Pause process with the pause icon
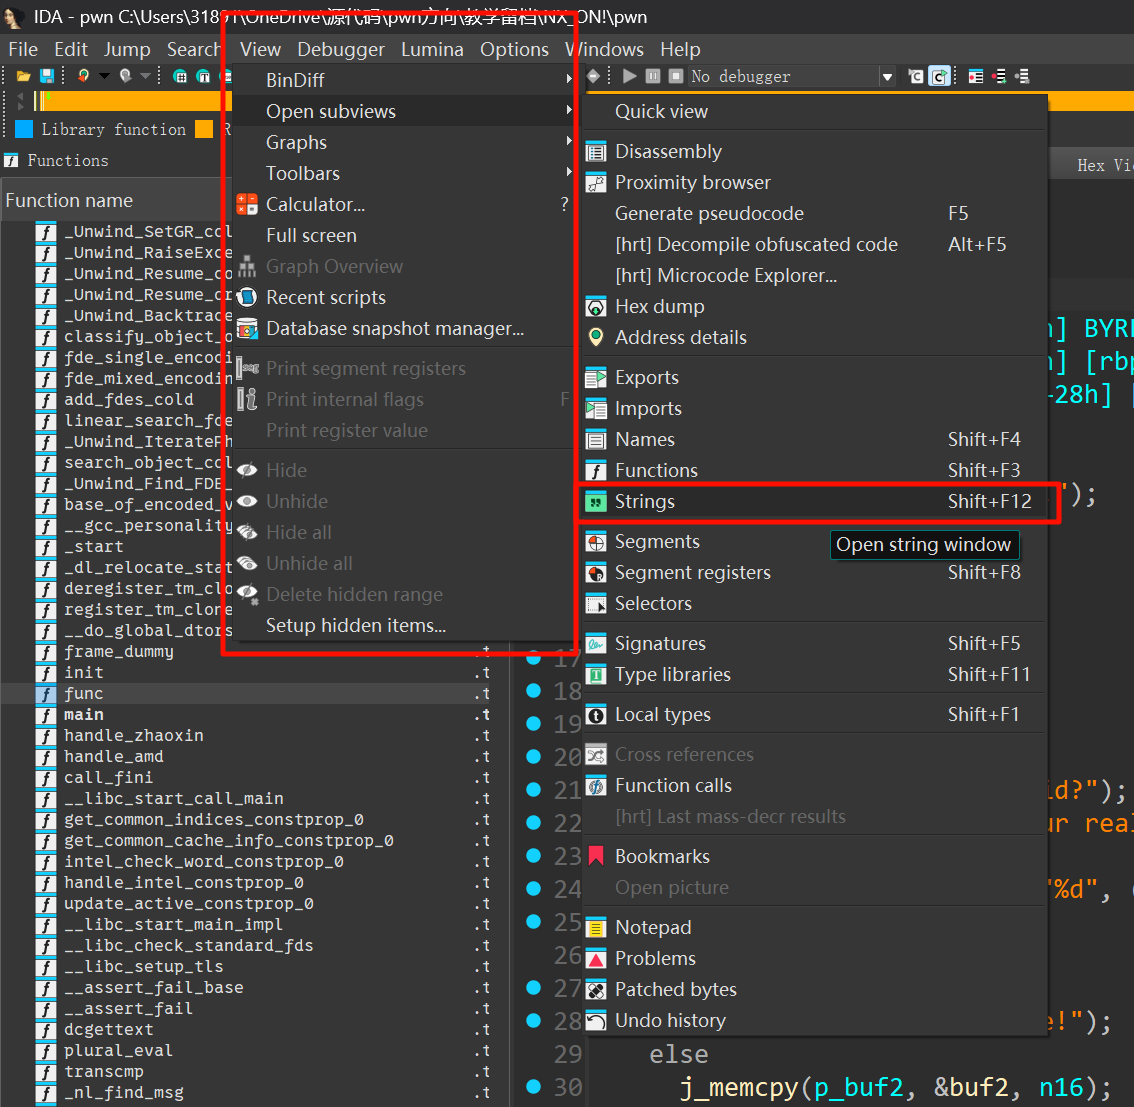This screenshot has height=1107, width=1134. [x=653, y=76]
